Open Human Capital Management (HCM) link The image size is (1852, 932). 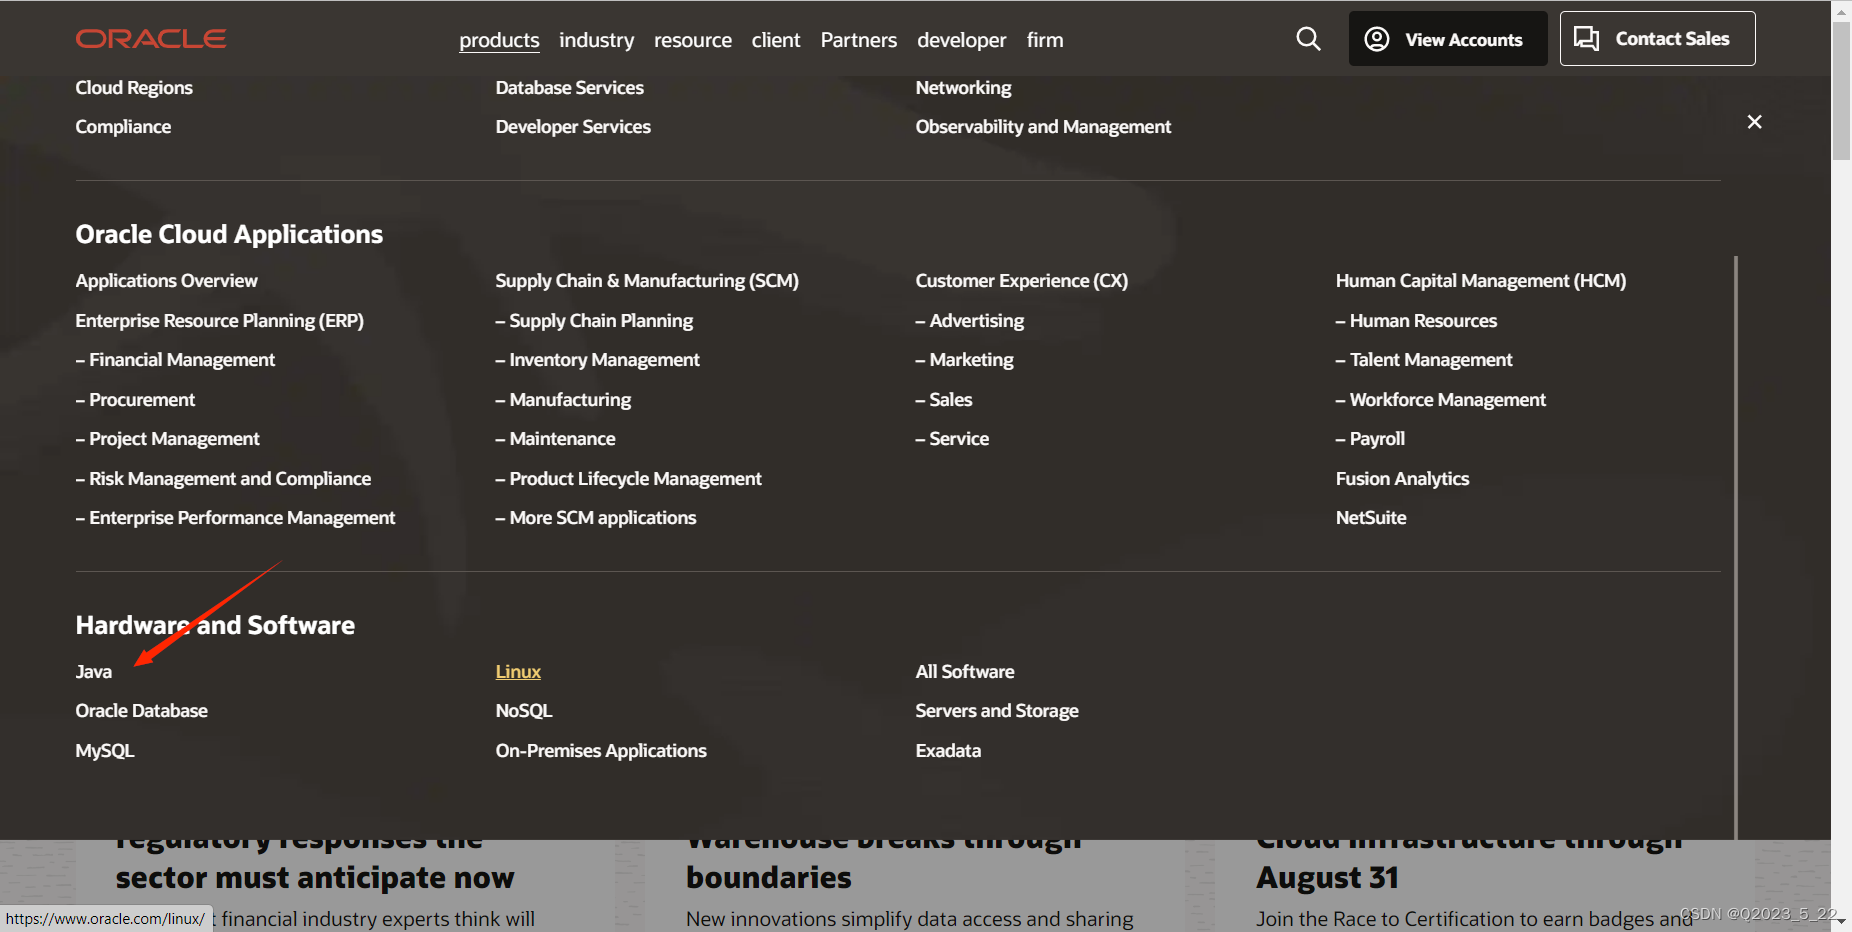[1481, 281]
